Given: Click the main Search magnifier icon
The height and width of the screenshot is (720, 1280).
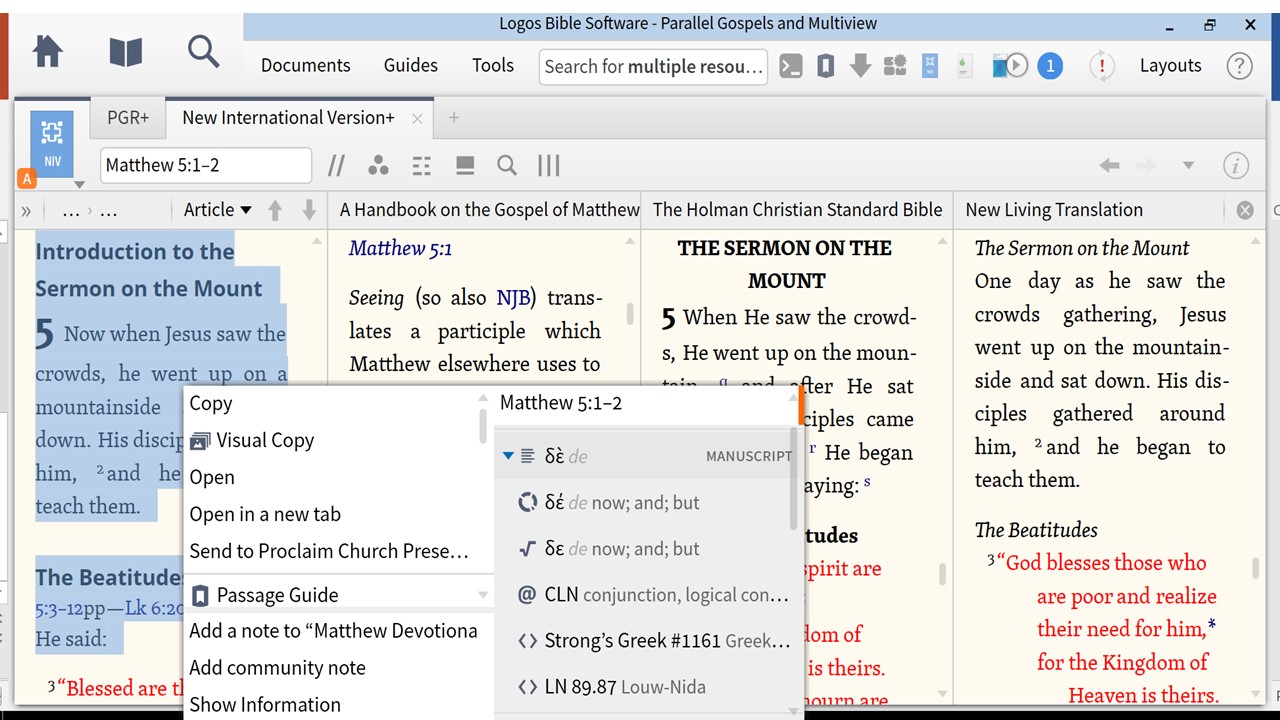Looking at the screenshot, I should coord(203,51).
